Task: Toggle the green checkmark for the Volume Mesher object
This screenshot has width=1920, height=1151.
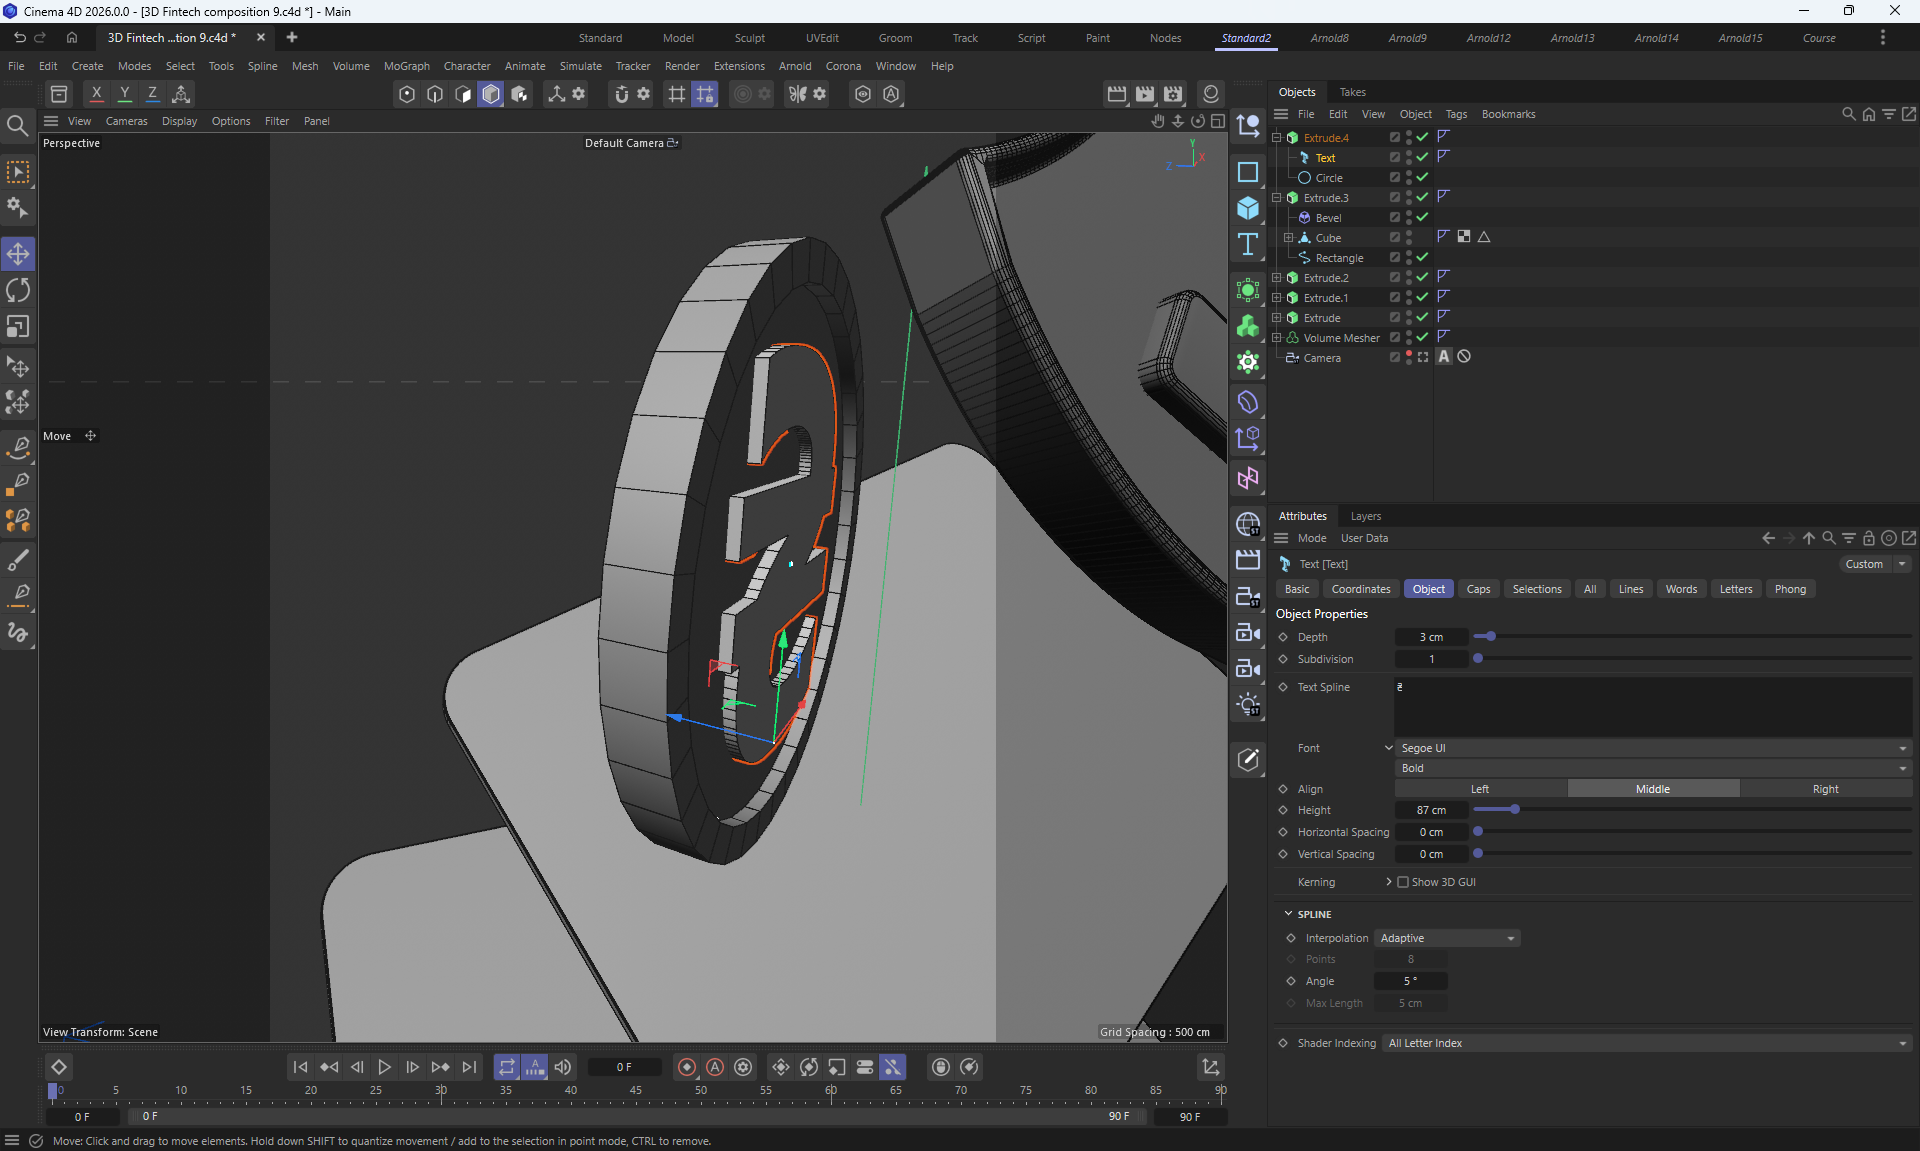Action: [x=1422, y=337]
